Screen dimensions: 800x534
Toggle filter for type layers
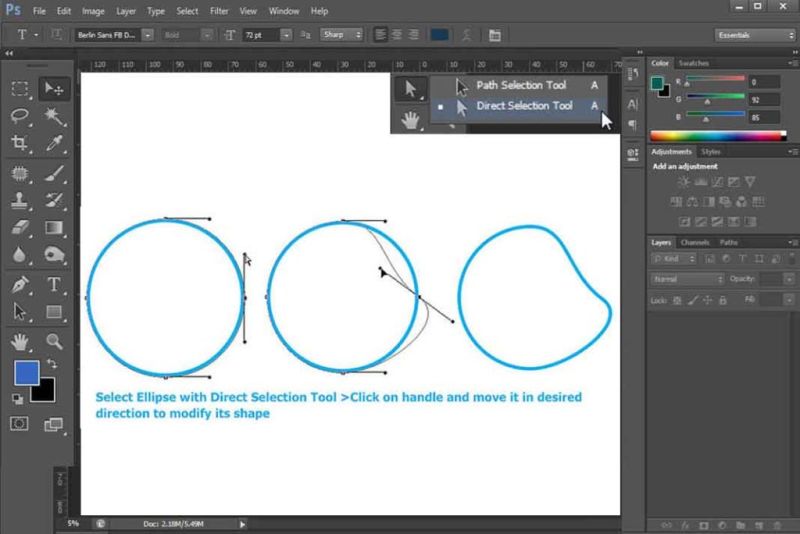point(743,259)
